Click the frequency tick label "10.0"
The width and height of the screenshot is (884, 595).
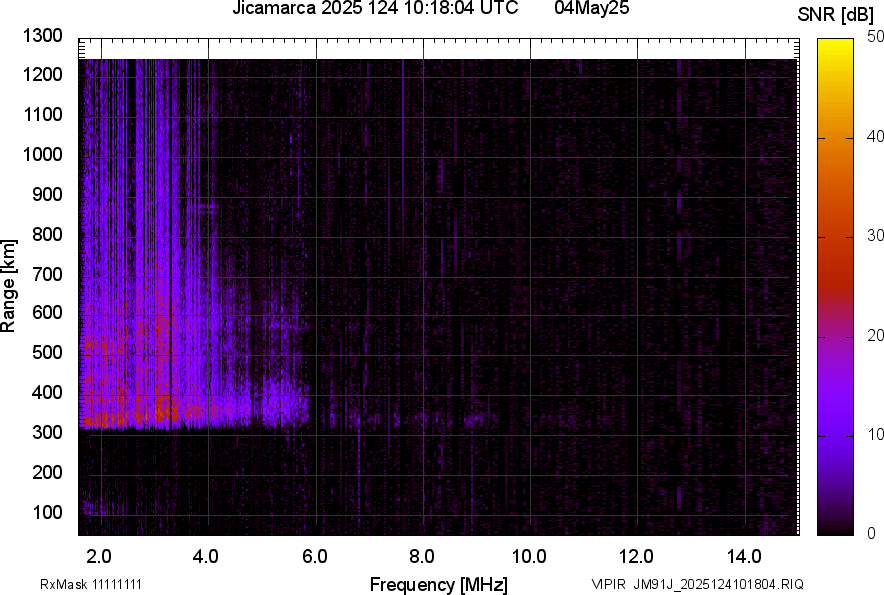coord(529,557)
